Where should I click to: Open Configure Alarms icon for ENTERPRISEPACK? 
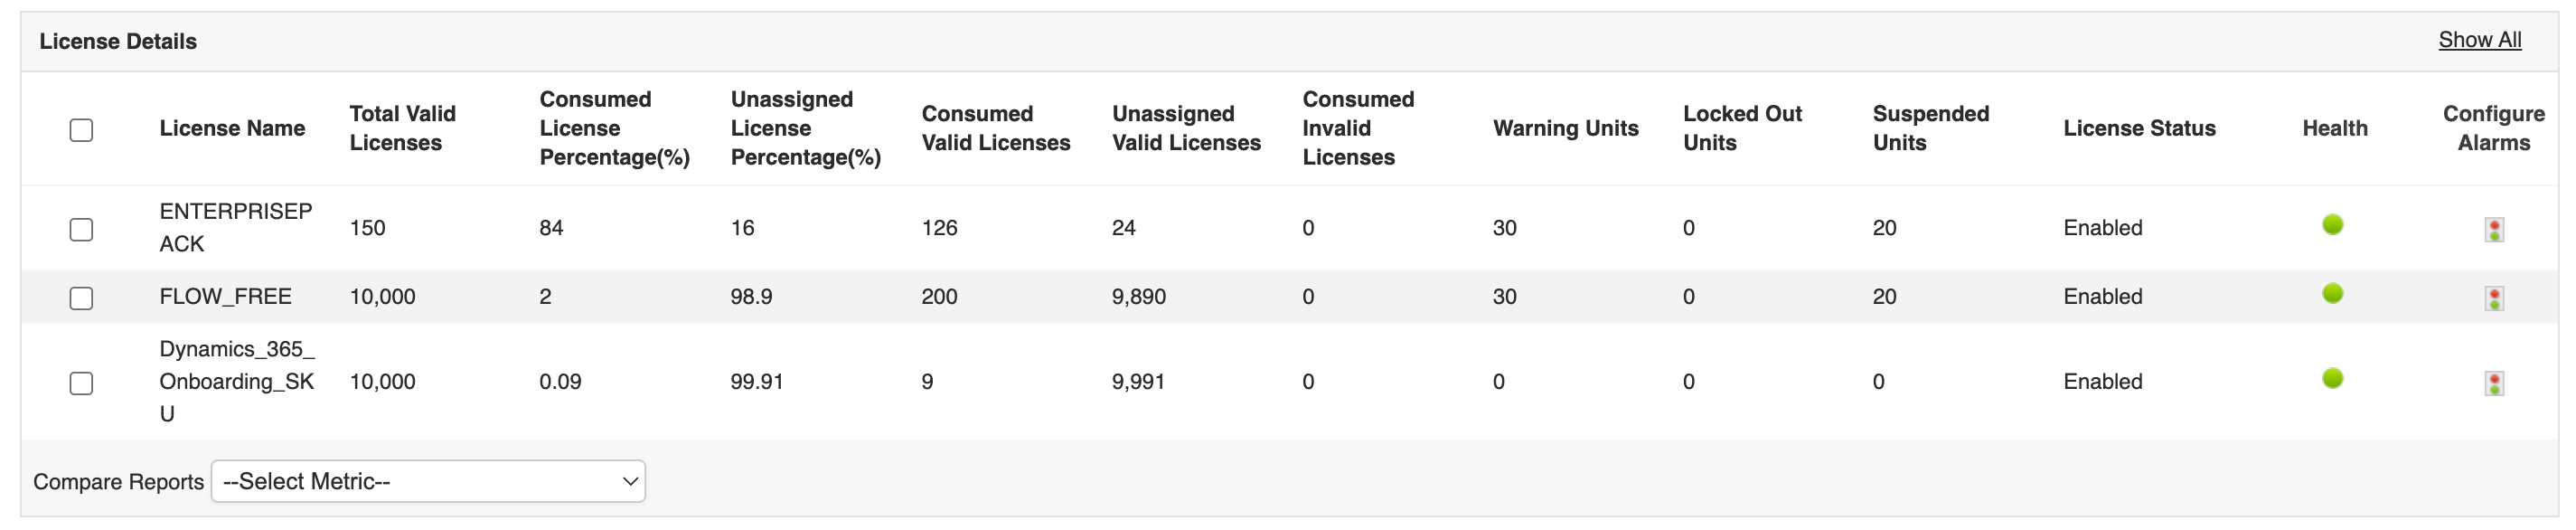(x=2494, y=230)
